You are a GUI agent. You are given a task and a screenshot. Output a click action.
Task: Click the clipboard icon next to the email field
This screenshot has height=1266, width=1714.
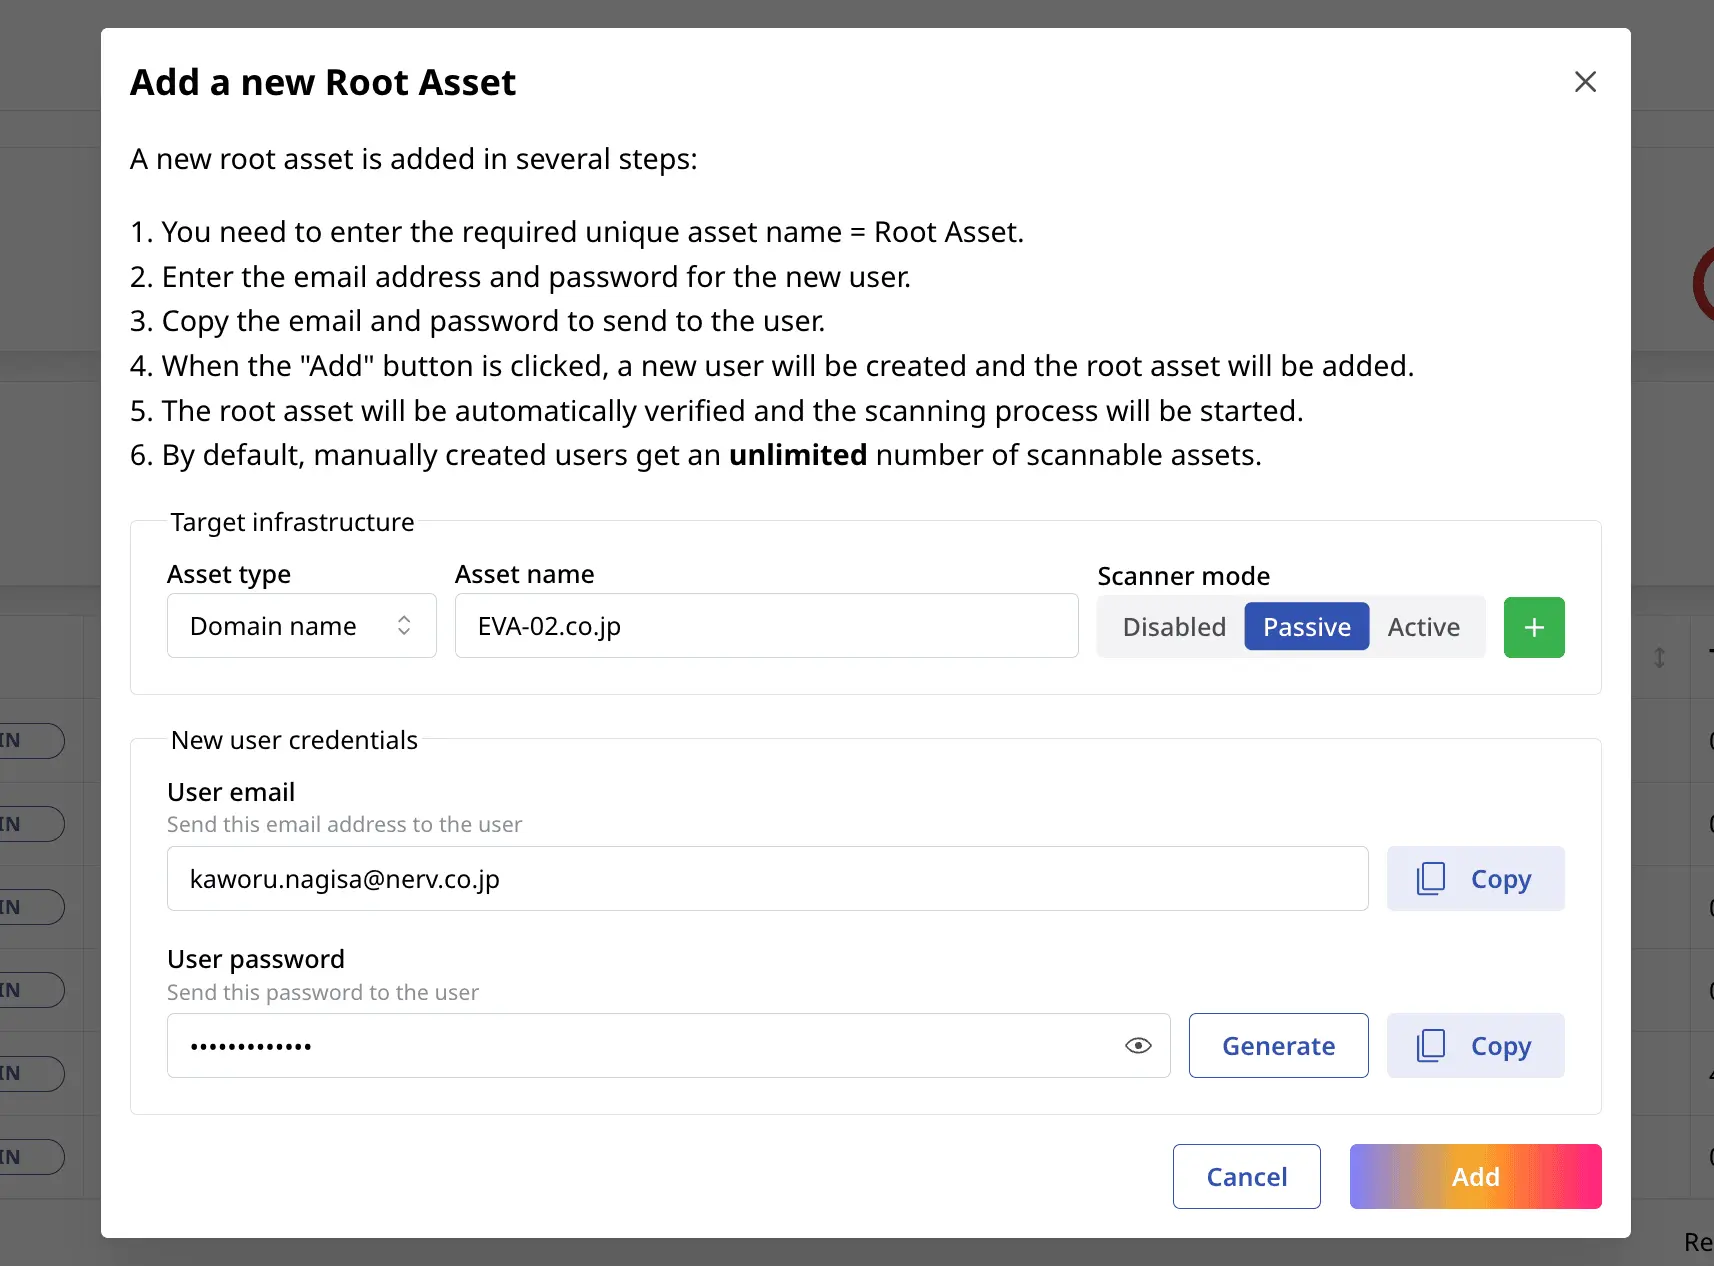1431,879
